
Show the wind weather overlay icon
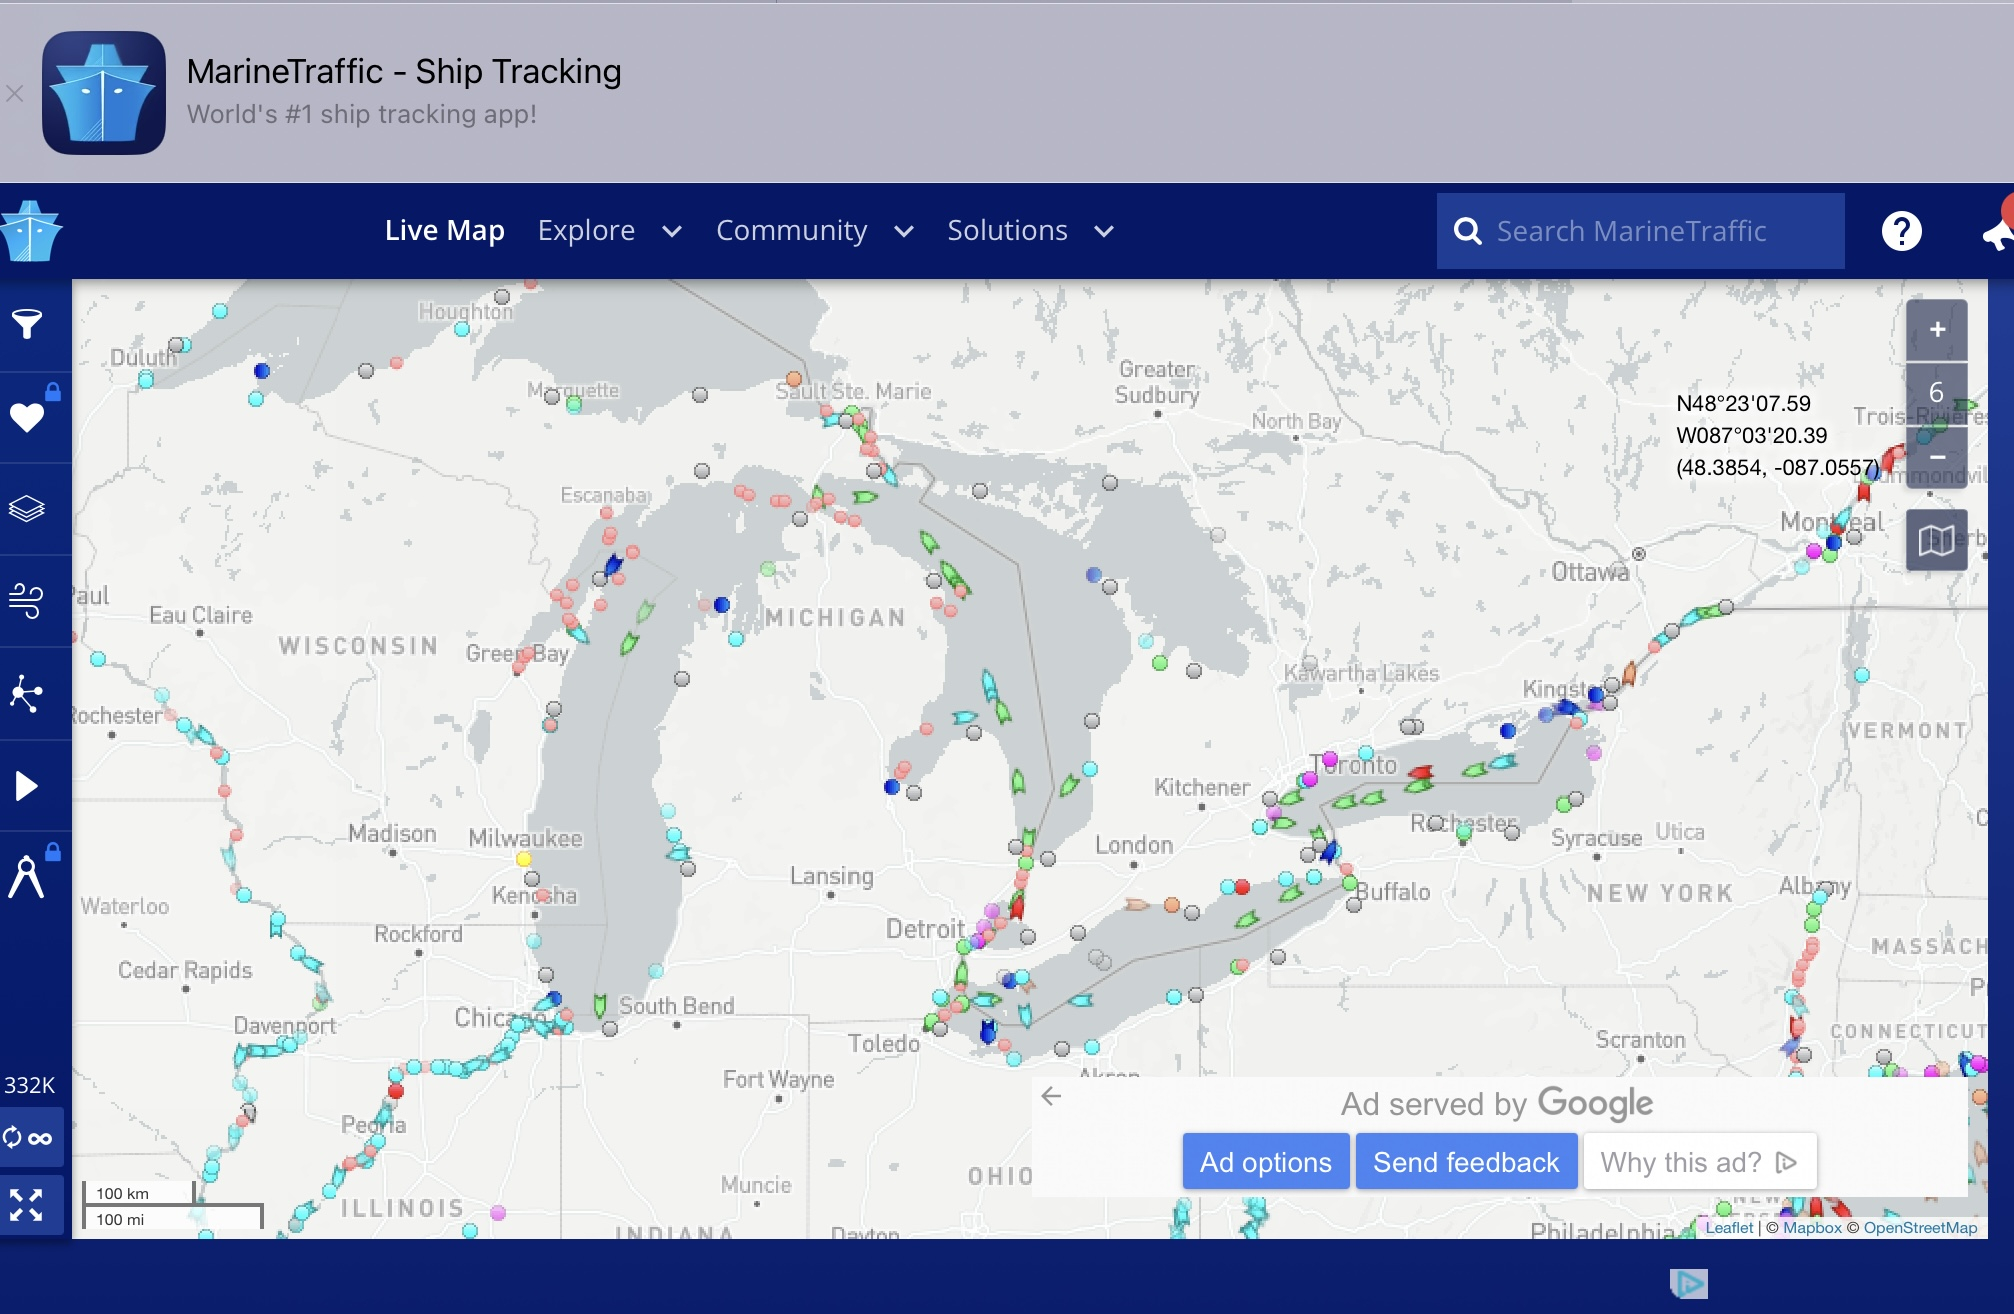click(27, 601)
